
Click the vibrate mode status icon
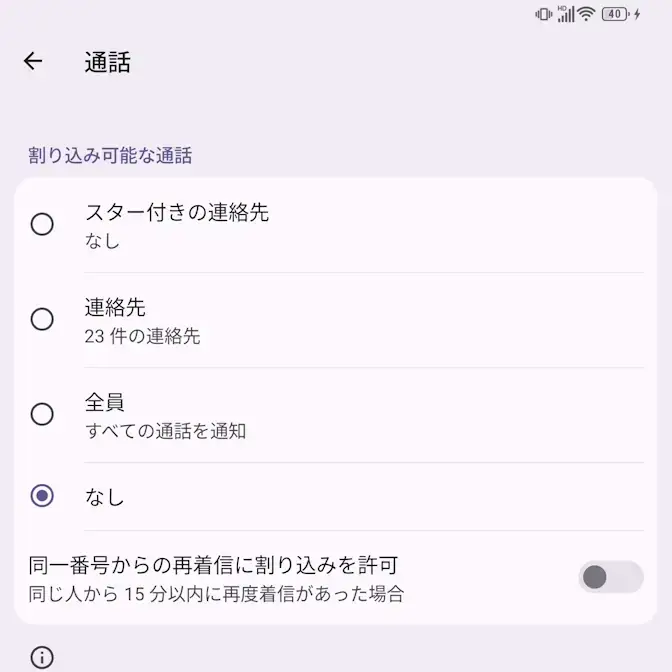click(x=543, y=14)
